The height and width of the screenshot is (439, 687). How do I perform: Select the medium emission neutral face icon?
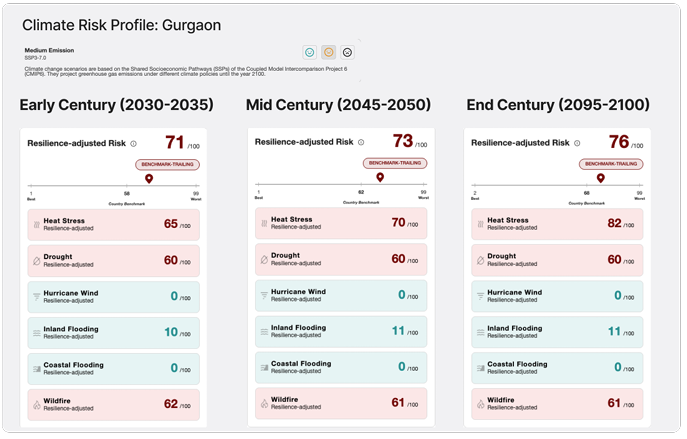point(328,52)
